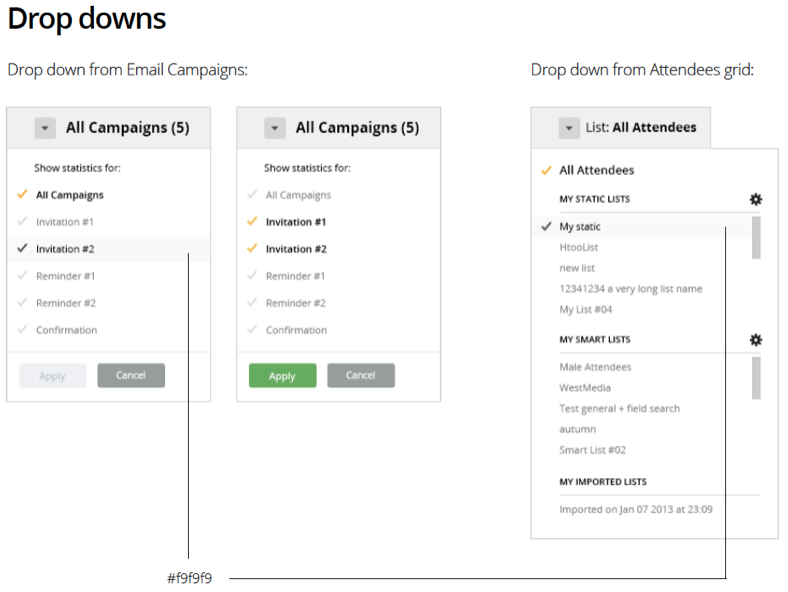Viewport: 788px width, 592px height.
Task: Toggle Invitation #2 checkmark in left campaigns panel
Action: [x=23, y=249]
